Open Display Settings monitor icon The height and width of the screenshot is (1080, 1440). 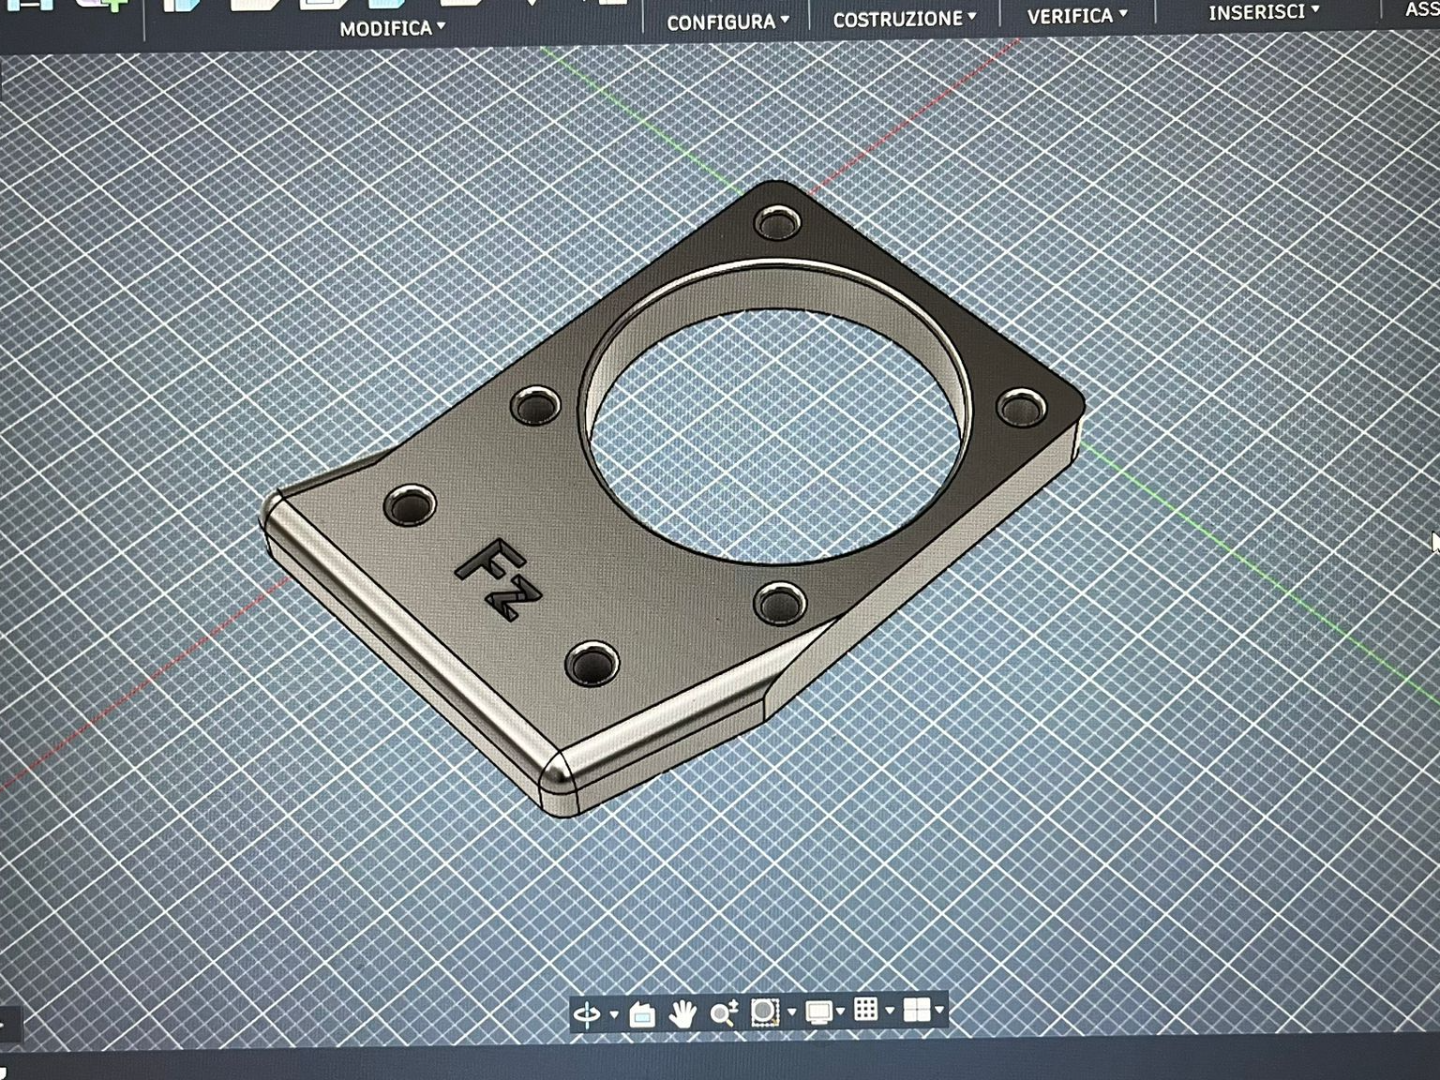coord(819,1013)
